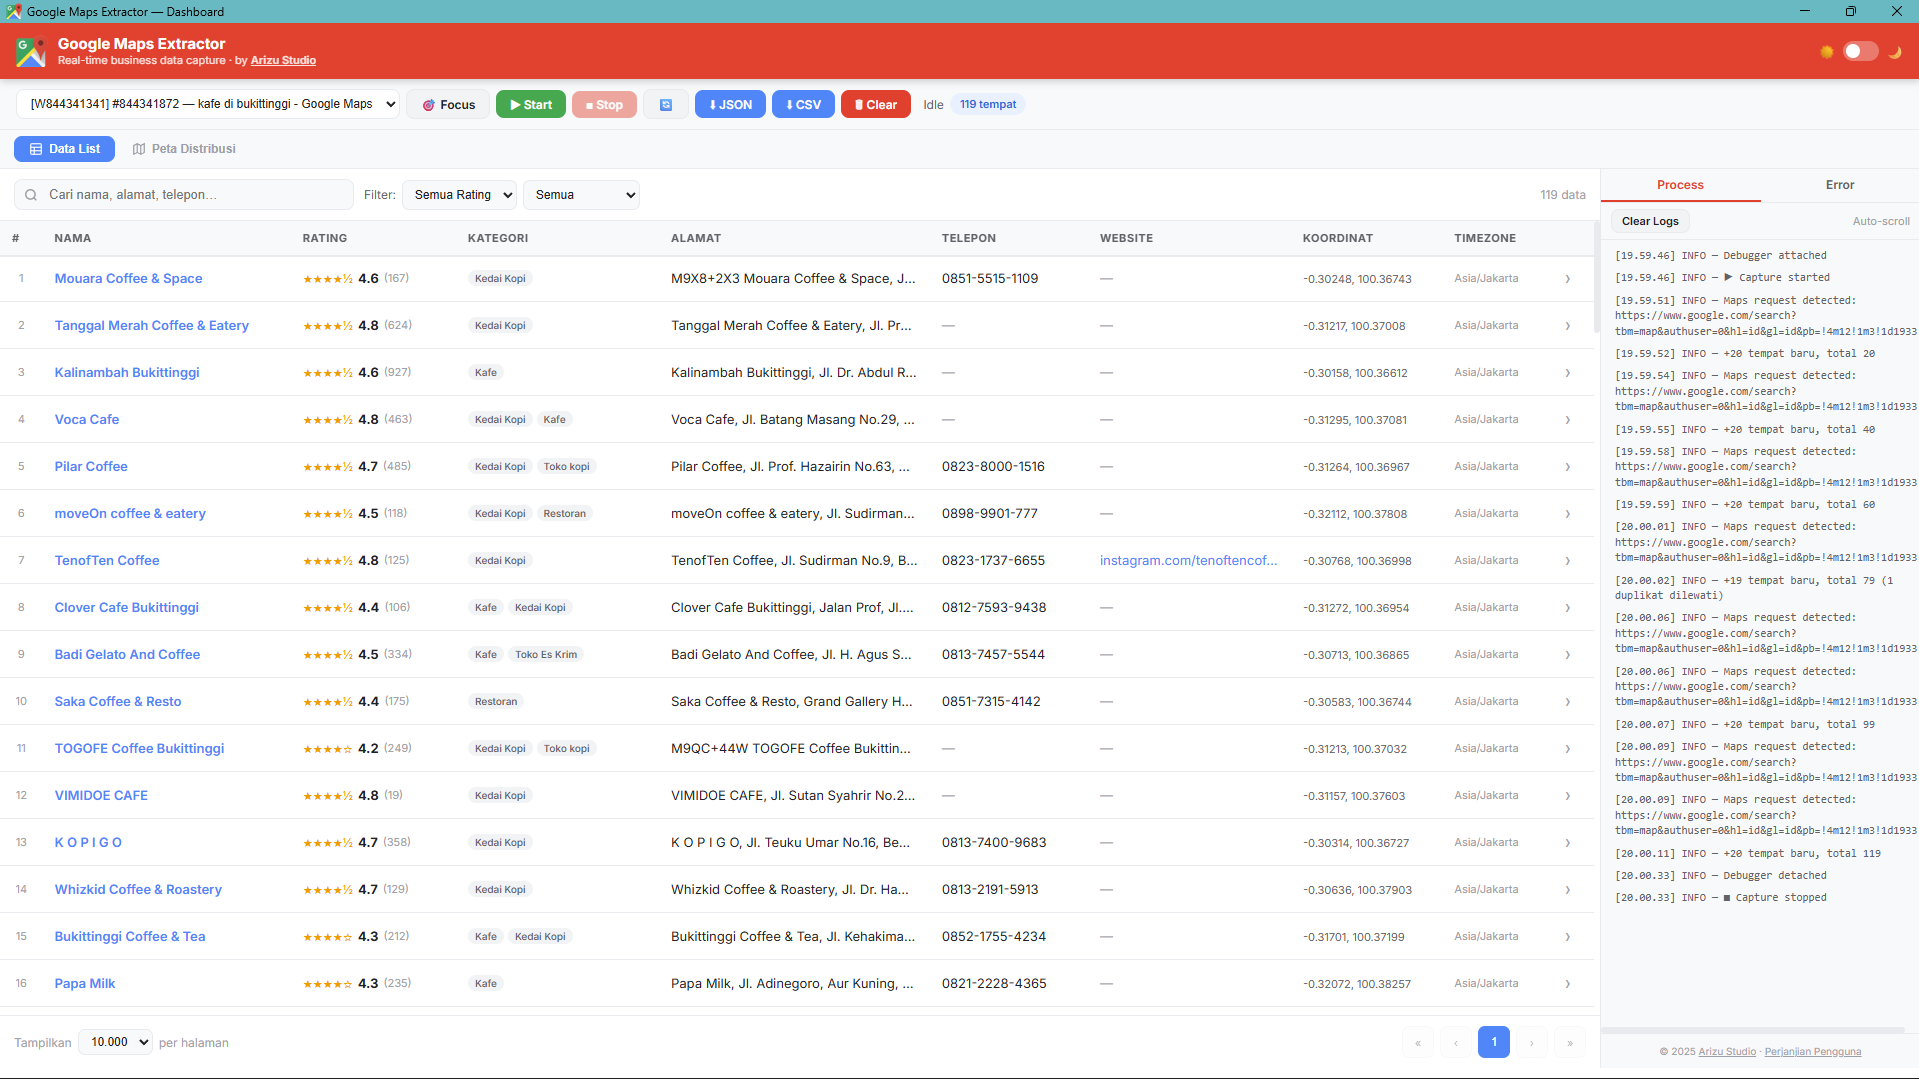This screenshot has width=1919, height=1079.
Task: Open the browser tab selector dropdown
Action: pyautogui.click(x=208, y=104)
